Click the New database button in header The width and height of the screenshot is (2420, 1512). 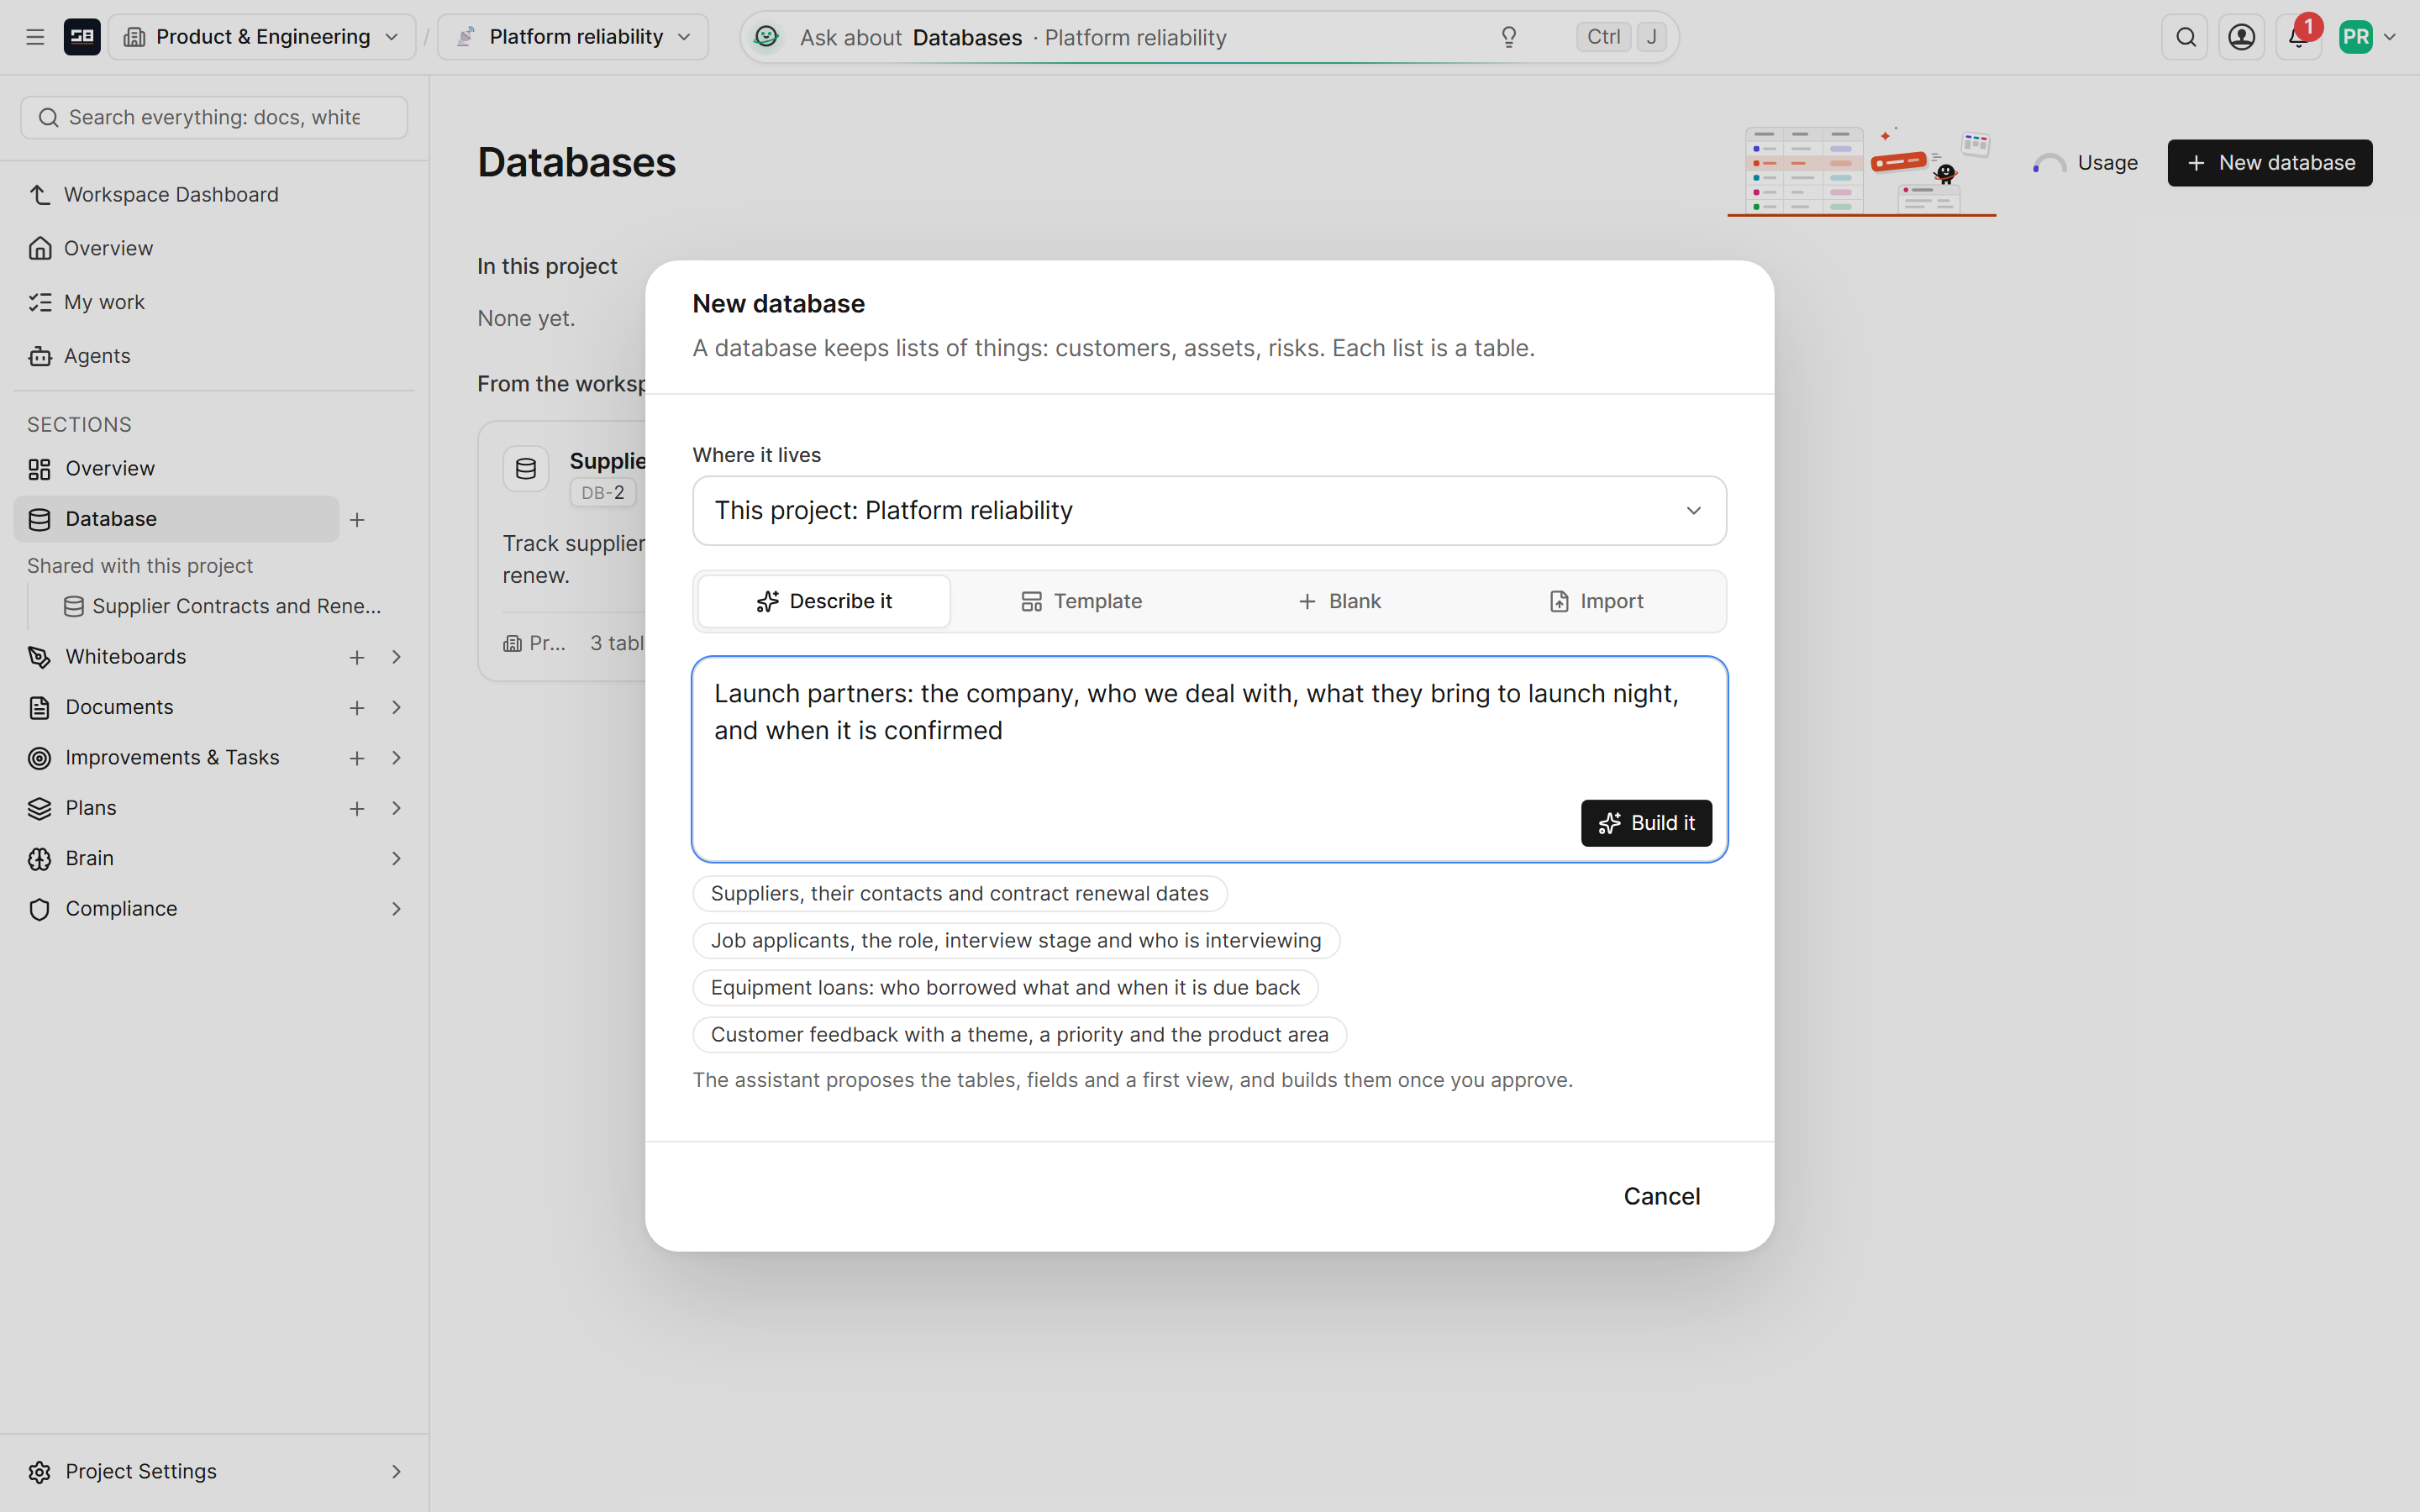coord(2270,163)
